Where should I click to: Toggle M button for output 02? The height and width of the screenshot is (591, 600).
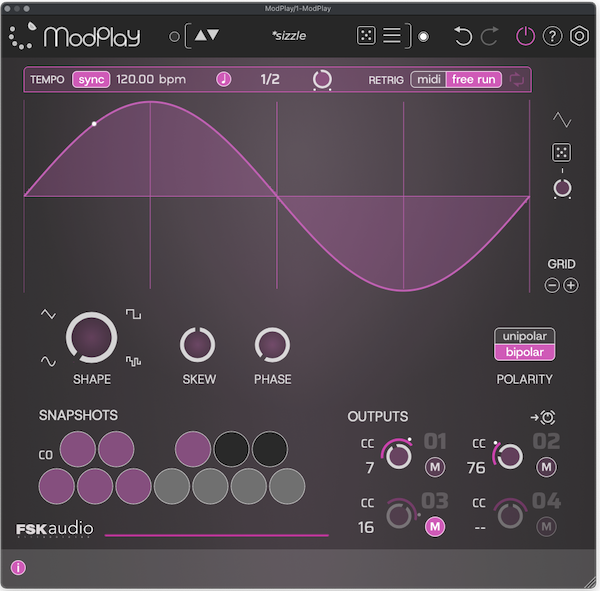pos(546,467)
